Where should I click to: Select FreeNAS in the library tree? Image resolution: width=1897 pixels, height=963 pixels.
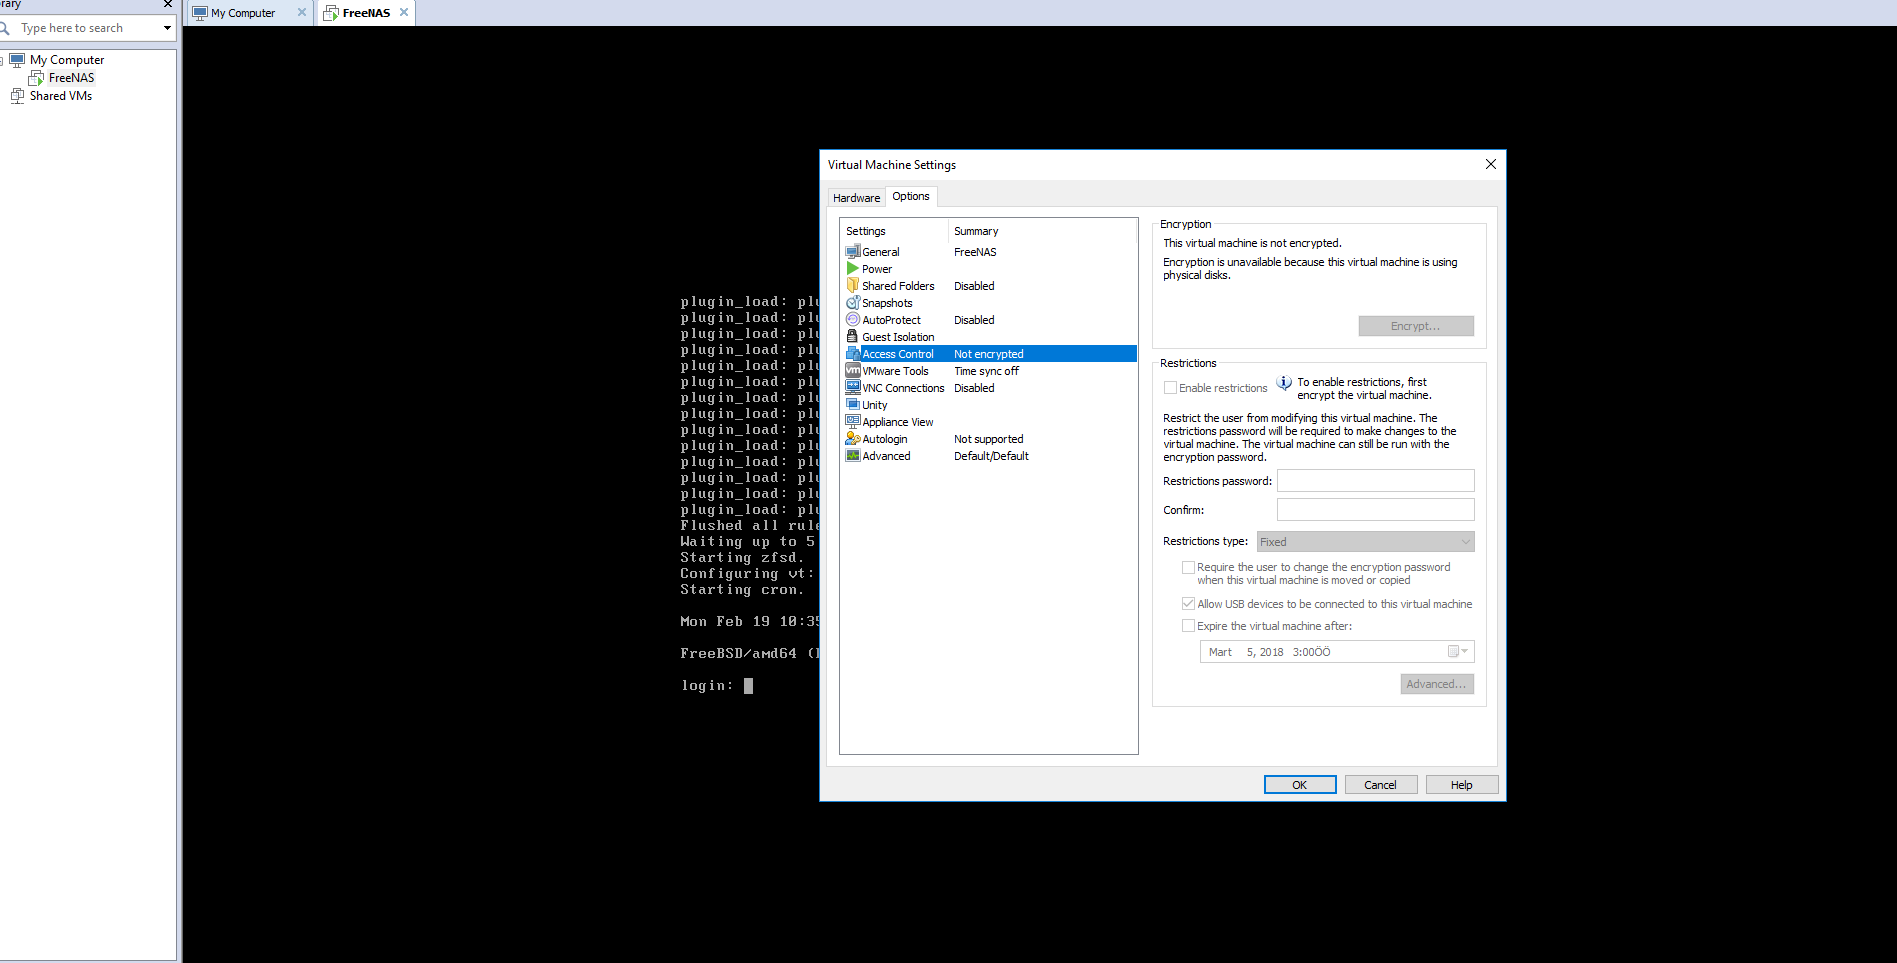[72, 78]
